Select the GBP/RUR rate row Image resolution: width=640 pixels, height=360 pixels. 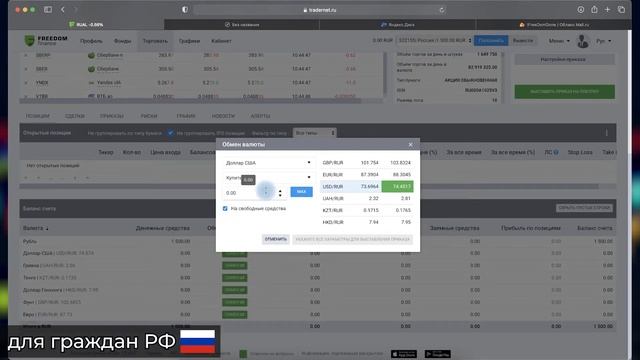[367, 162]
